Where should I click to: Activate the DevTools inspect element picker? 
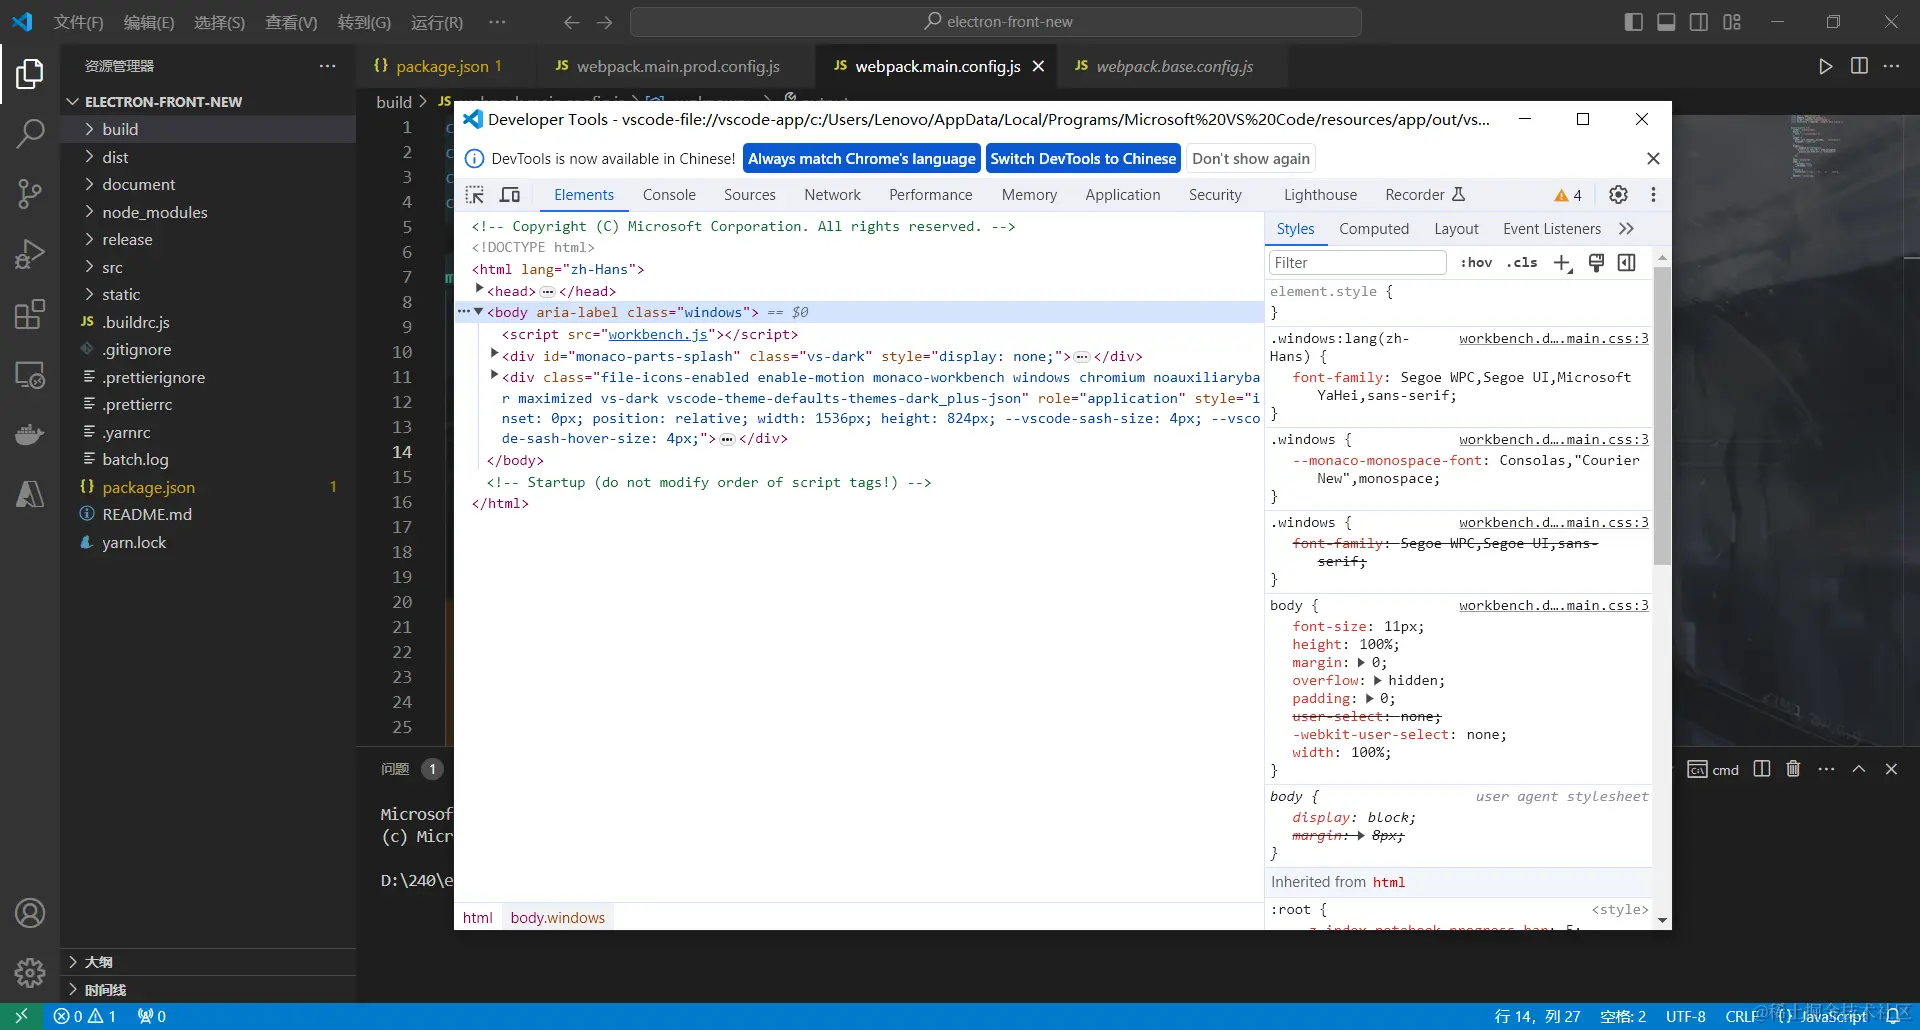click(475, 194)
